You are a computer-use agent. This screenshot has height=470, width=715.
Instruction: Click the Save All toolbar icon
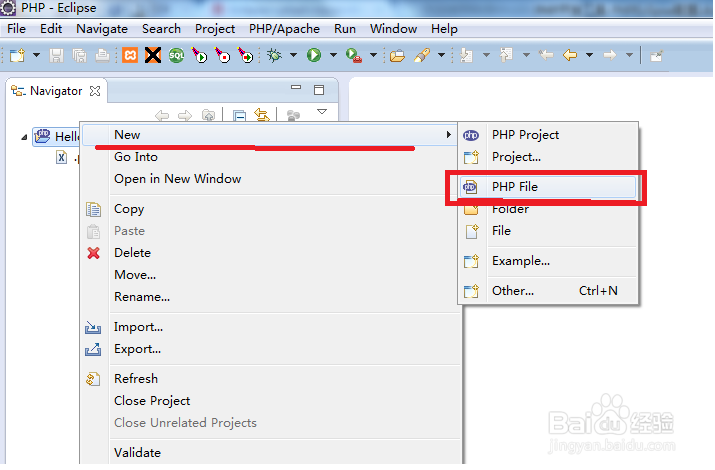click(x=79, y=56)
